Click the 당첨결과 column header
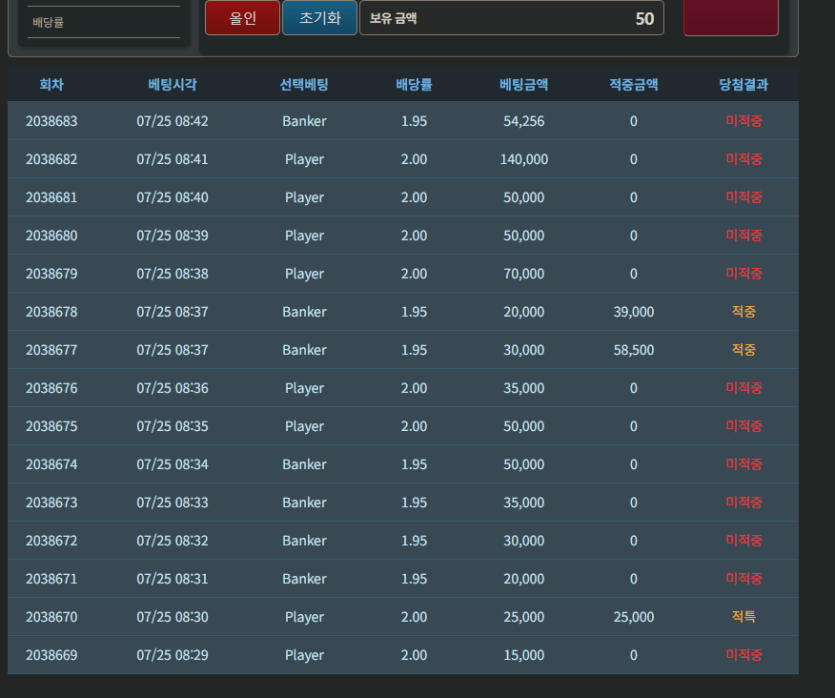 coord(743,84)
